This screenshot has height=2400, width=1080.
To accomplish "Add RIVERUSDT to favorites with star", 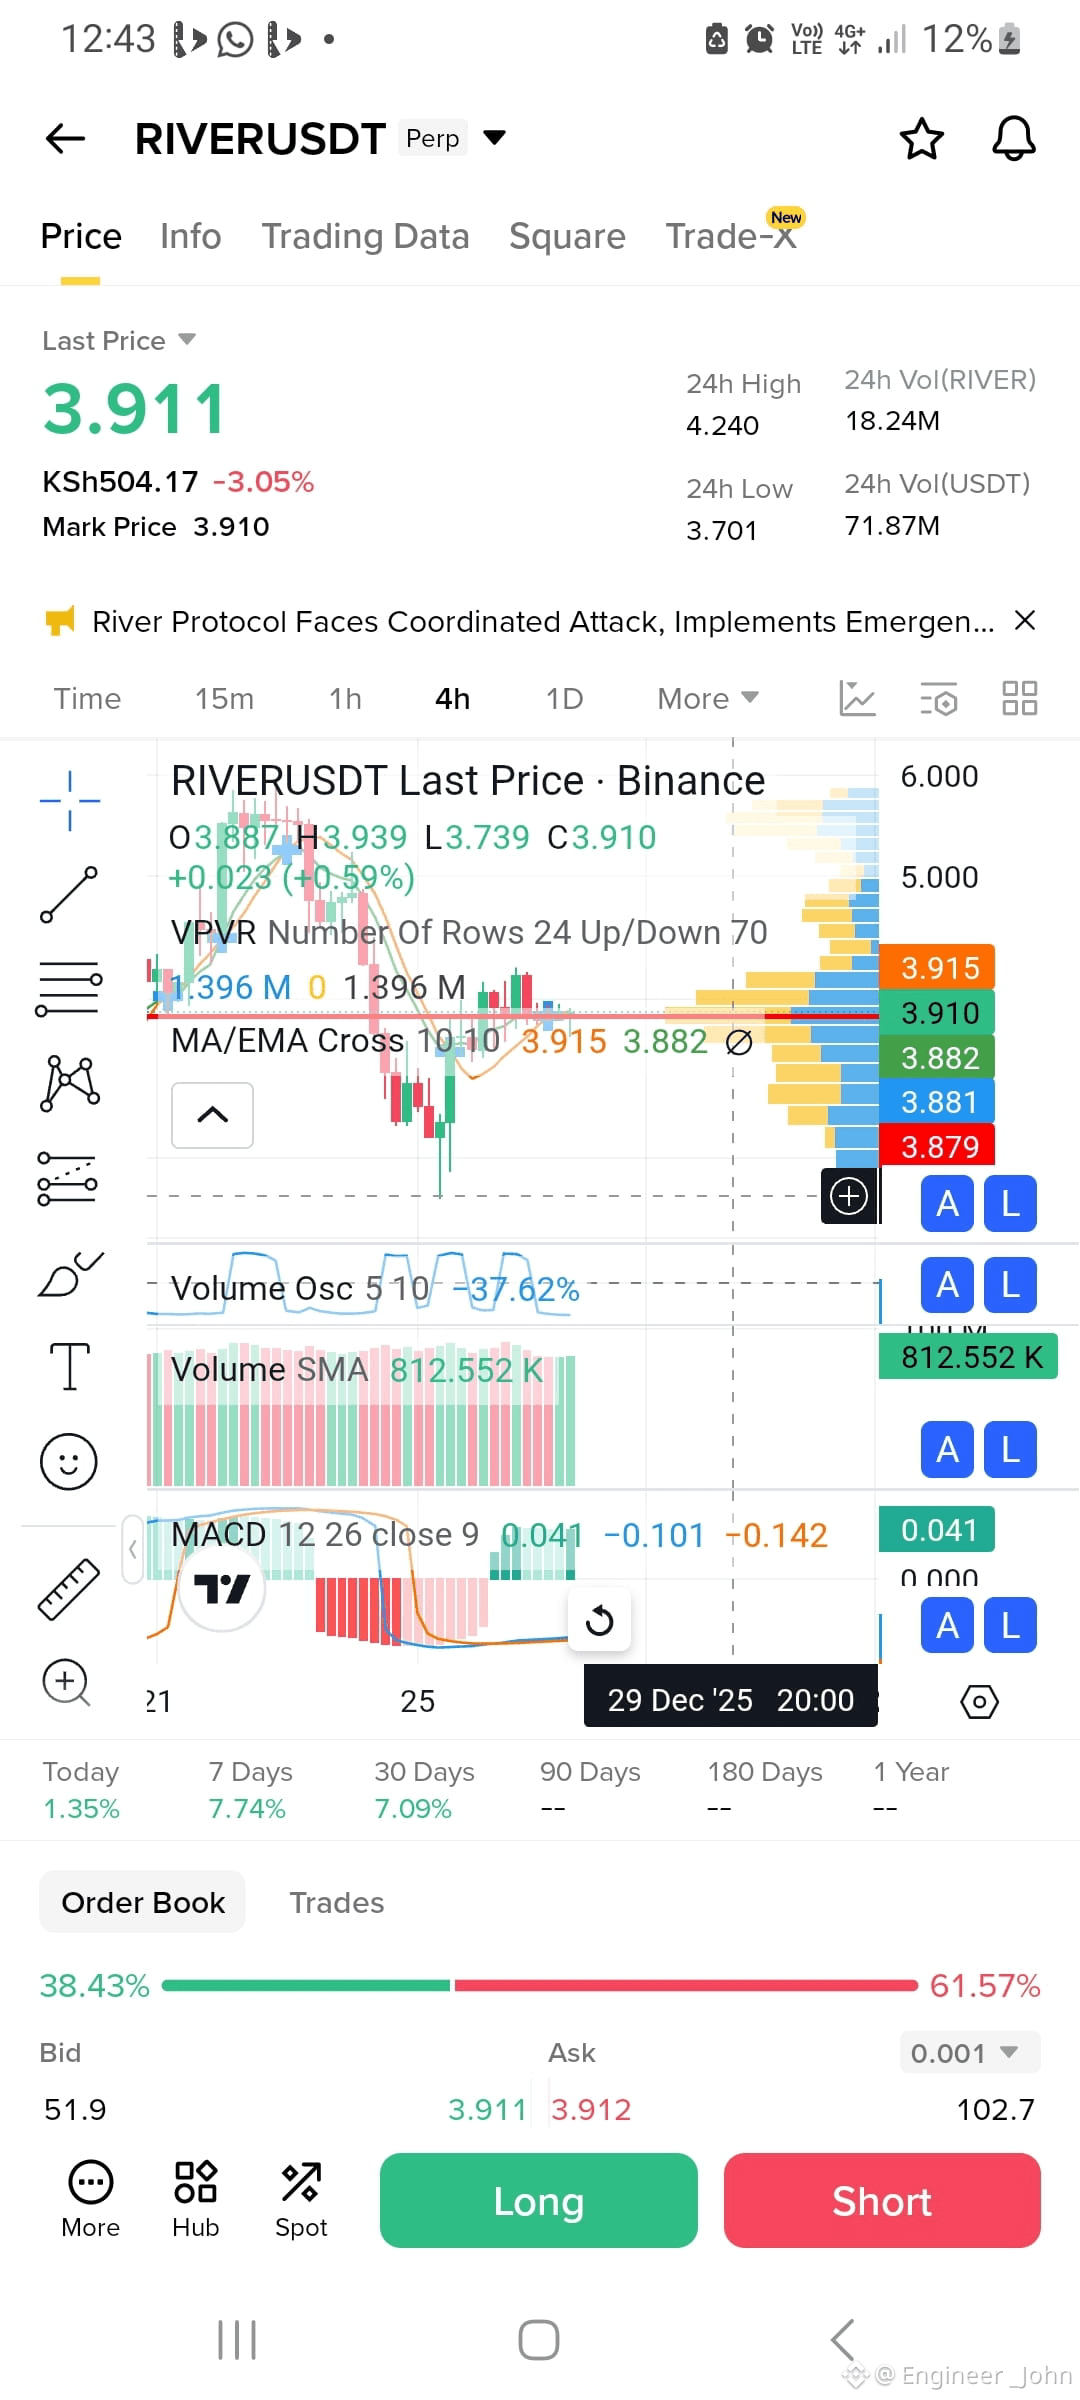I will pyautogui.click(x=921, y=138).
